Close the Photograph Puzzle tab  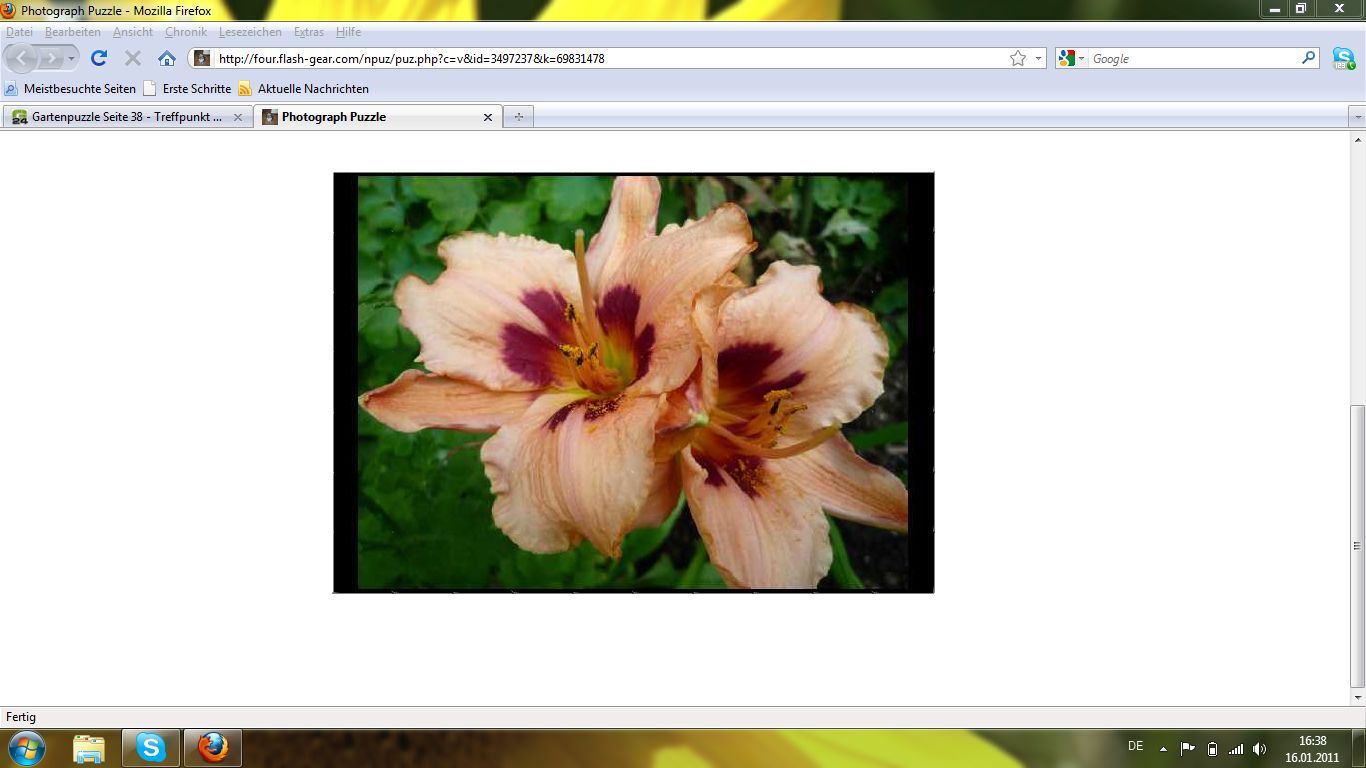[488, 117]
